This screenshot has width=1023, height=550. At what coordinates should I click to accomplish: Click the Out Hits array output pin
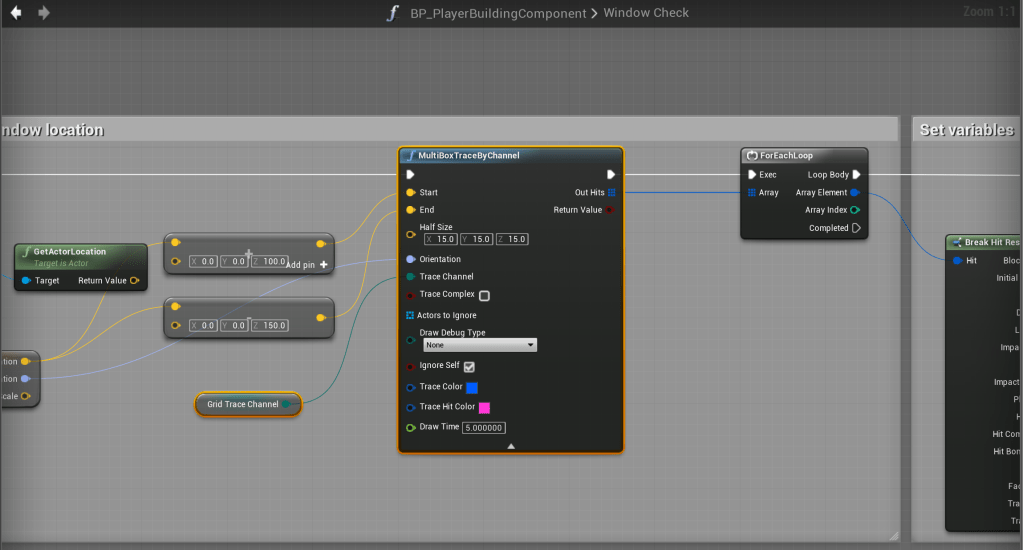click(x=611, y=192)
